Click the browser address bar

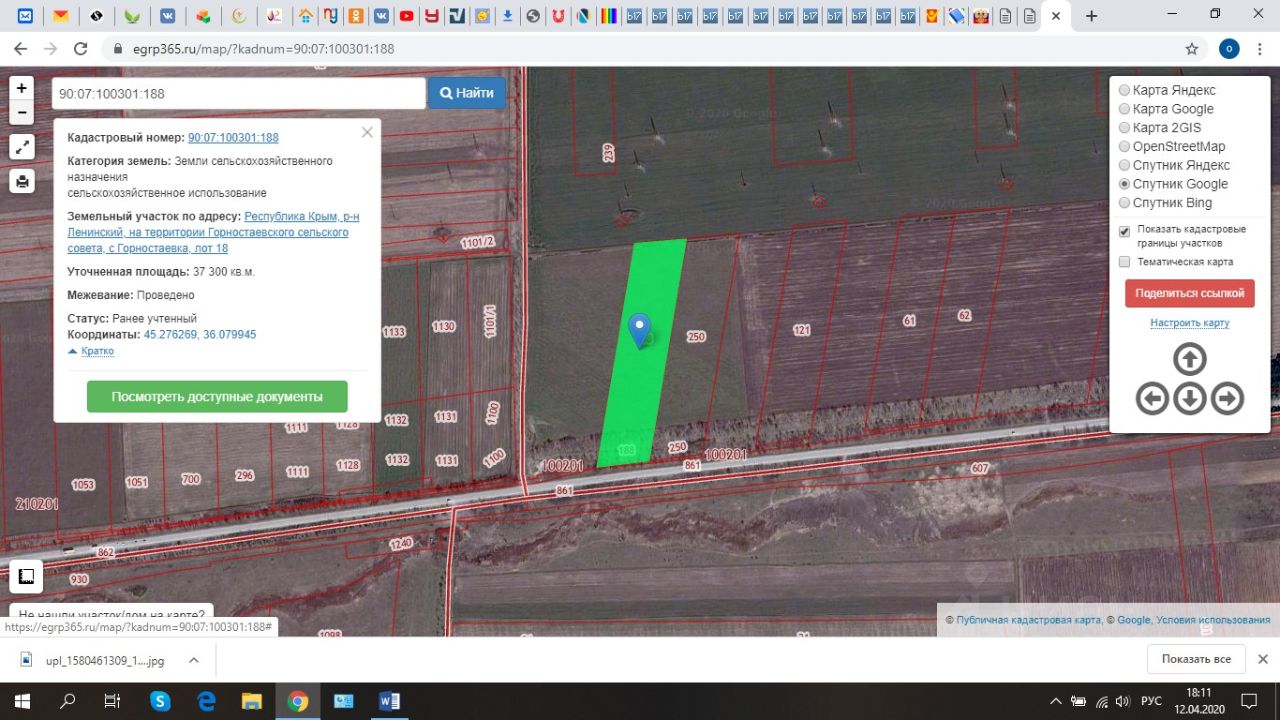coord(640,48)
